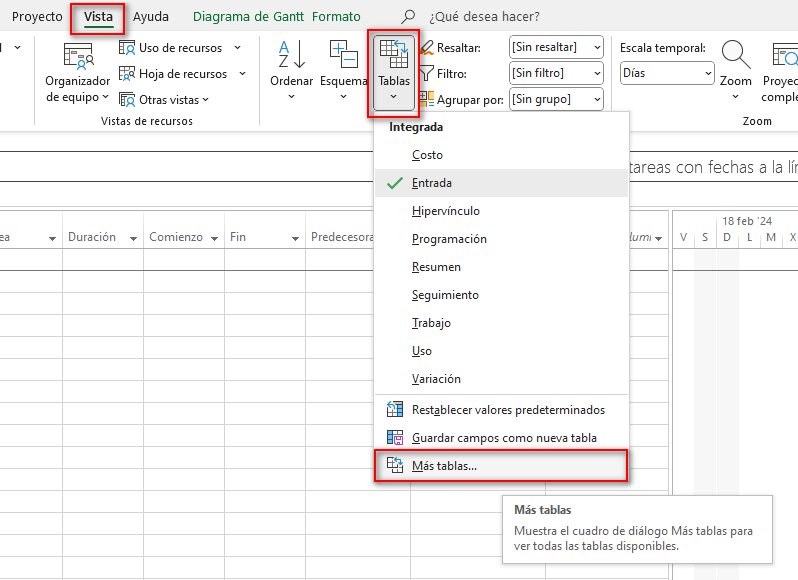This screenshot has height=580, width=798.
Task: Open the Escala temporal Días dropdown
Action: (667, 73)
